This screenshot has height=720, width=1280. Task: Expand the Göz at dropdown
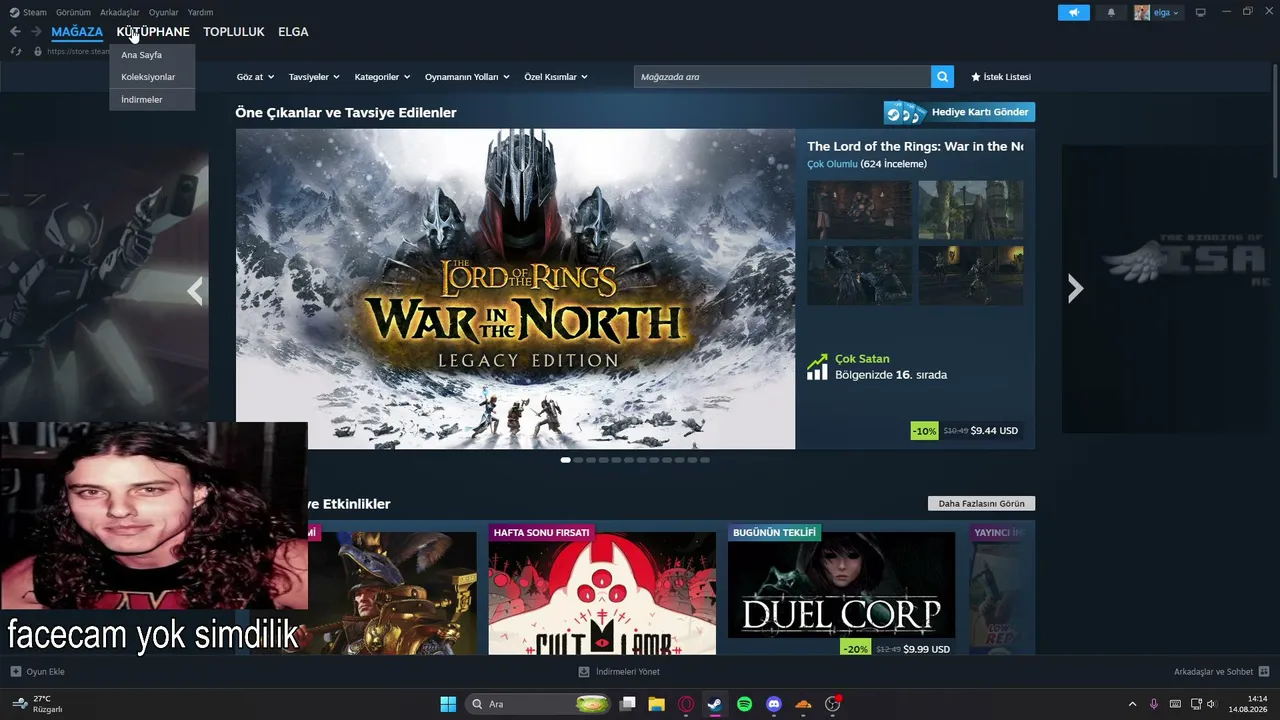tap(255, 77)
